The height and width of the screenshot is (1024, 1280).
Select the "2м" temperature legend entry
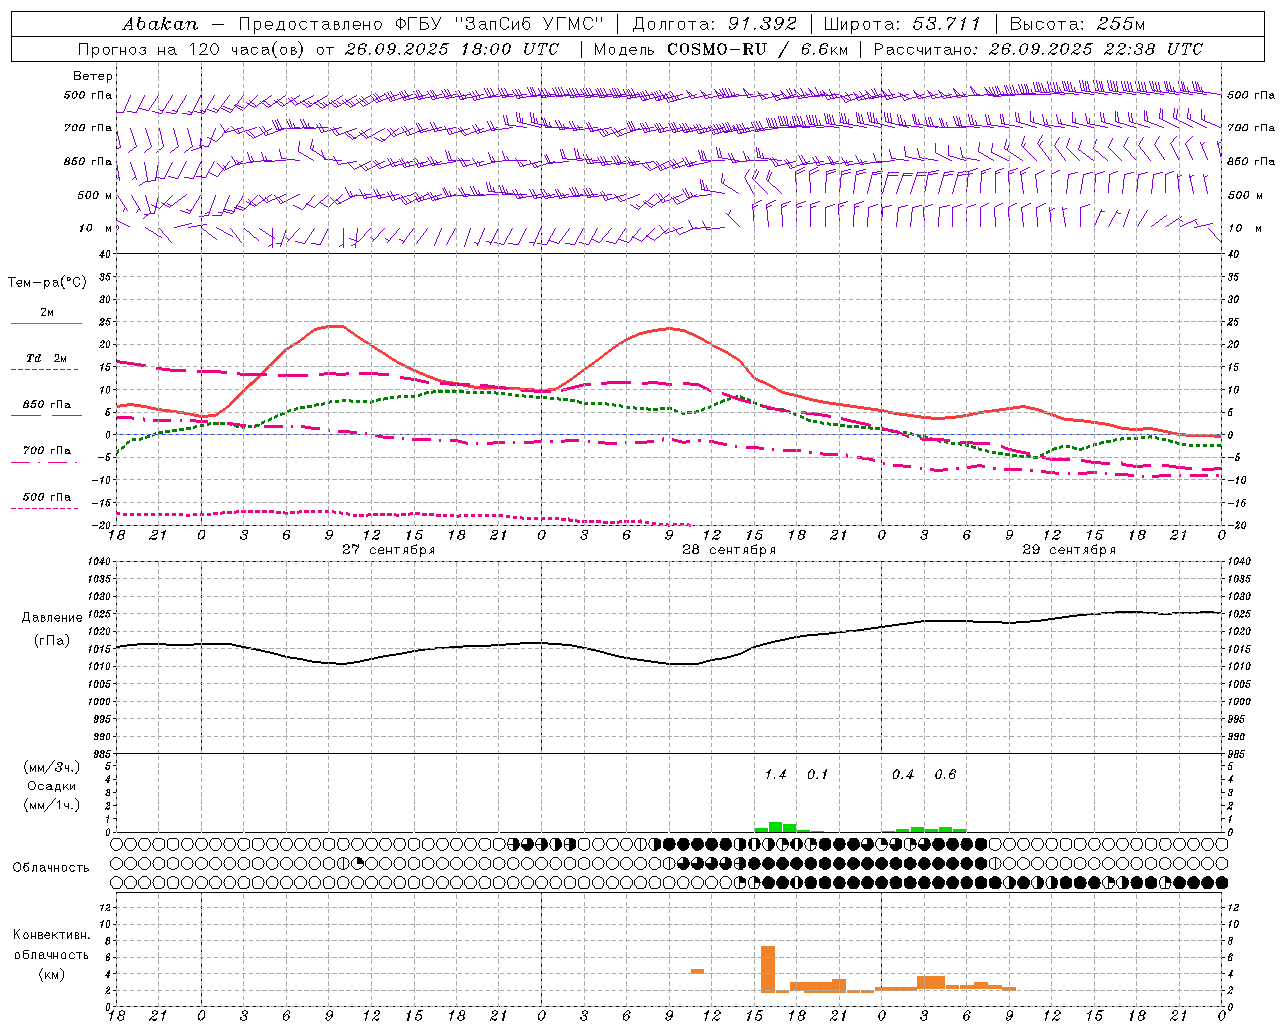click(47, 313)
